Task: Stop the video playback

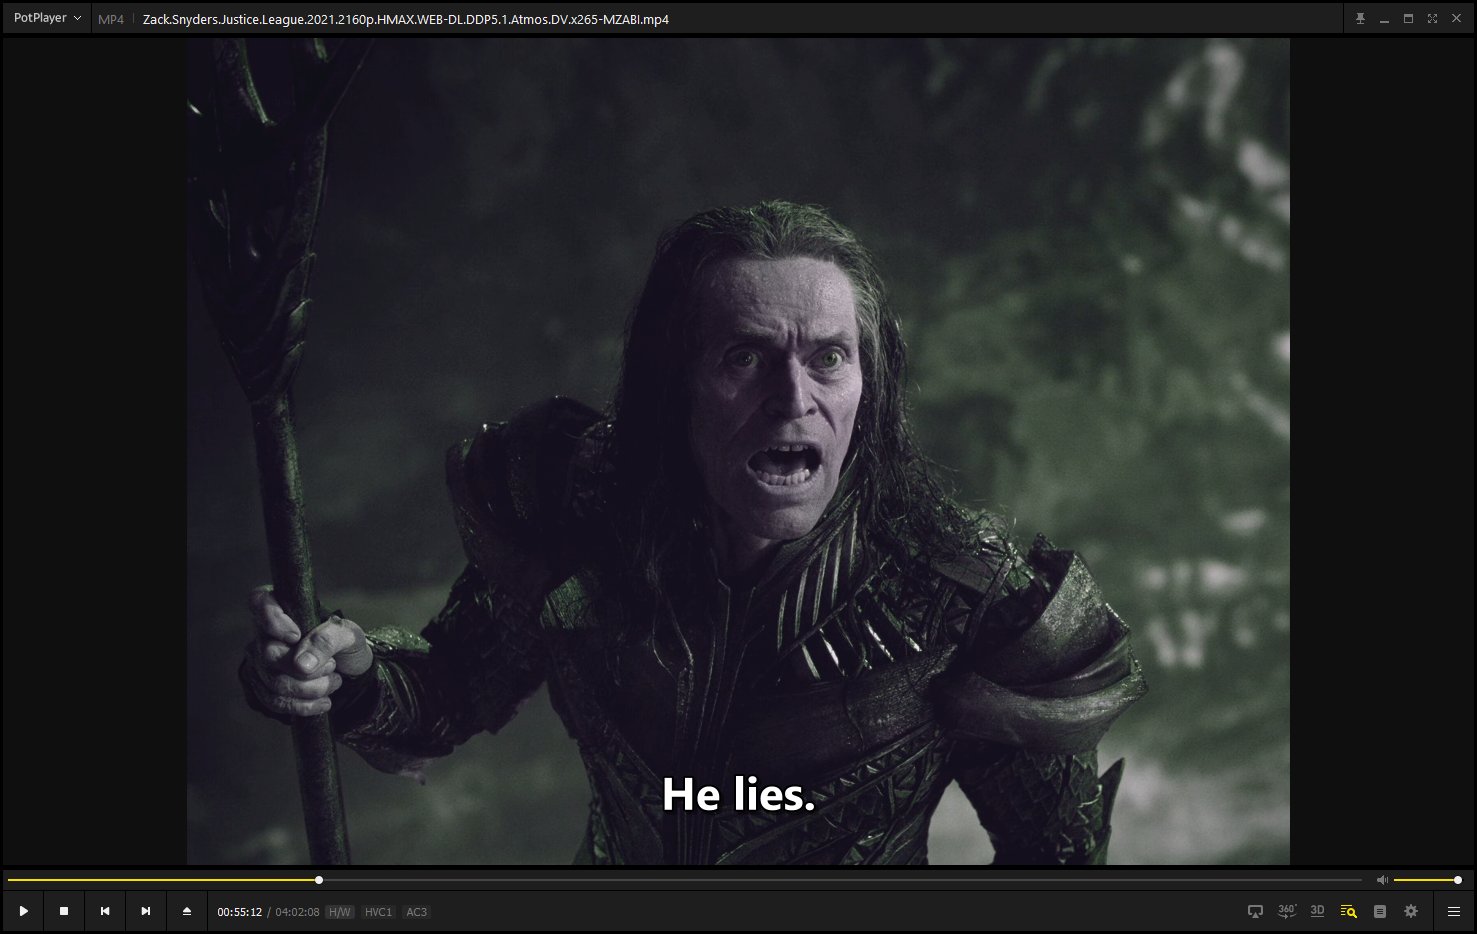Action: click(x=64, y=911)
